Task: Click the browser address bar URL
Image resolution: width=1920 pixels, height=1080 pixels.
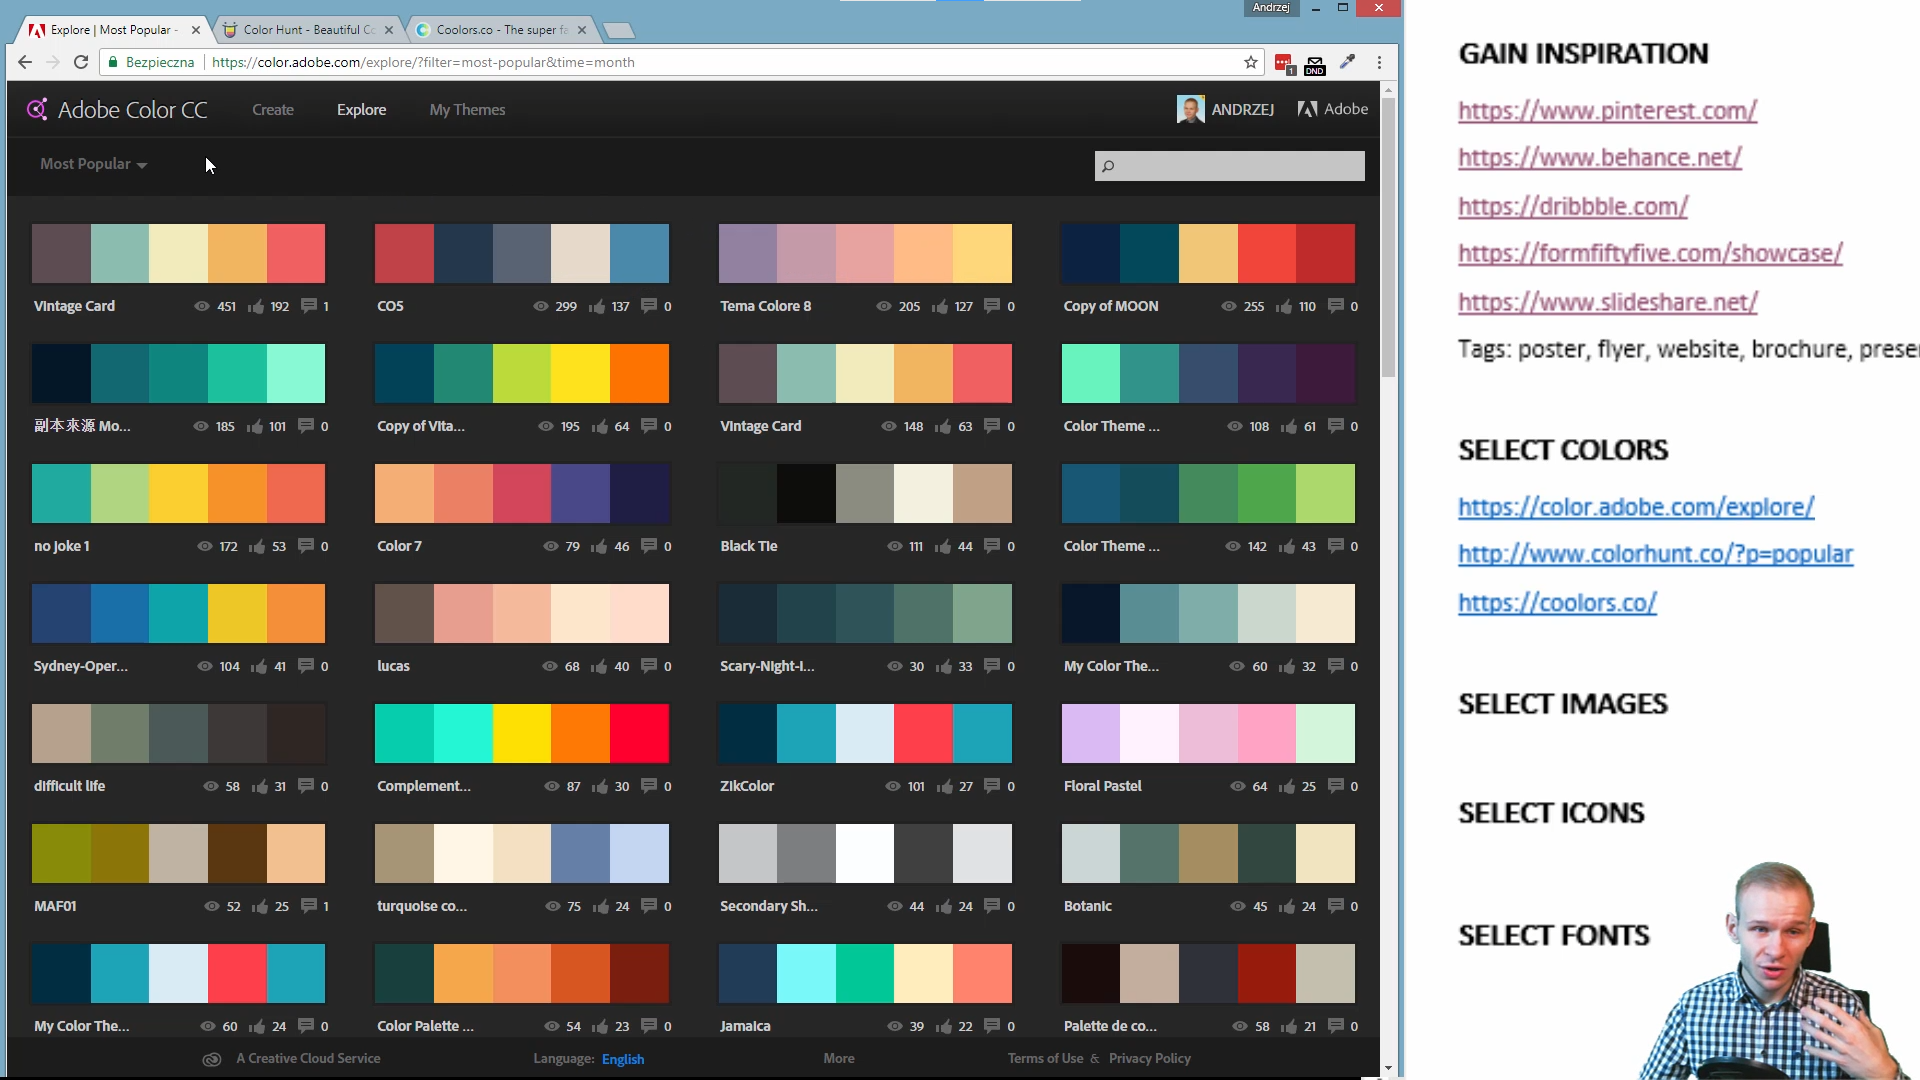Action: [x=423, y=62]
